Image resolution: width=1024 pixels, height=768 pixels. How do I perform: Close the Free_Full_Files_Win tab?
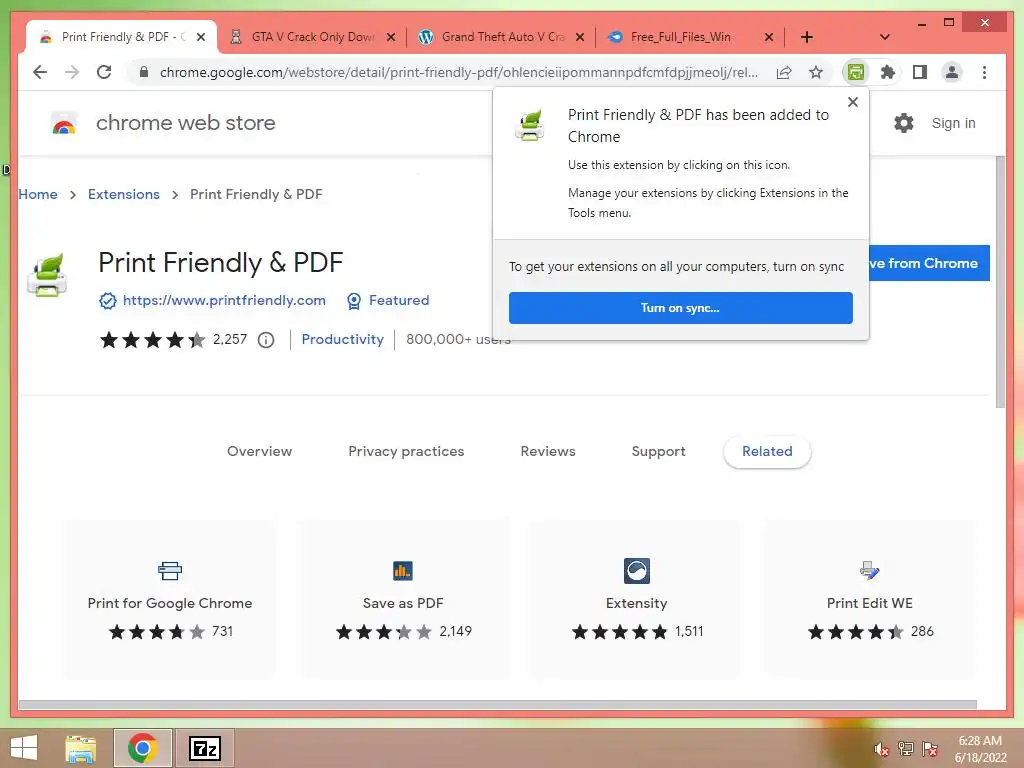[x=769, y=37]
